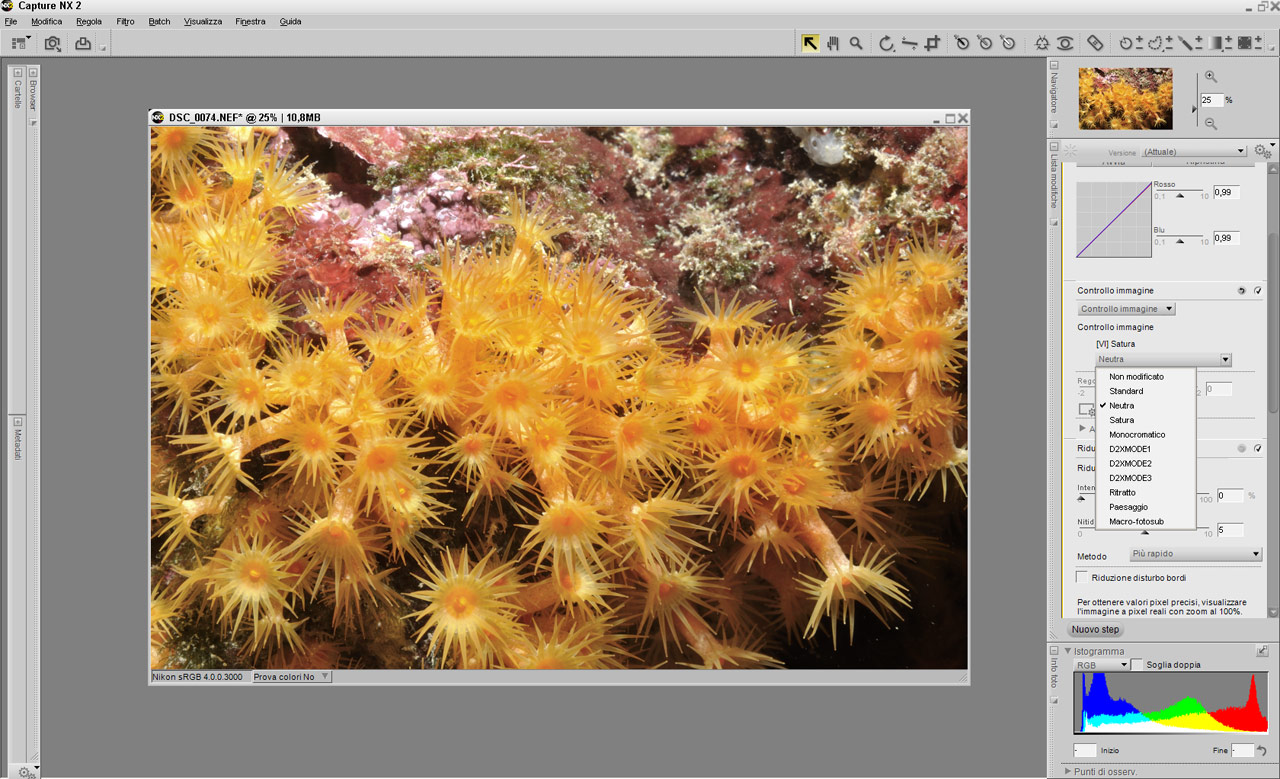Collapse the Navigatore panel
The image size is (1280, 779).
pyautogui.click(x=1053, y=66)
